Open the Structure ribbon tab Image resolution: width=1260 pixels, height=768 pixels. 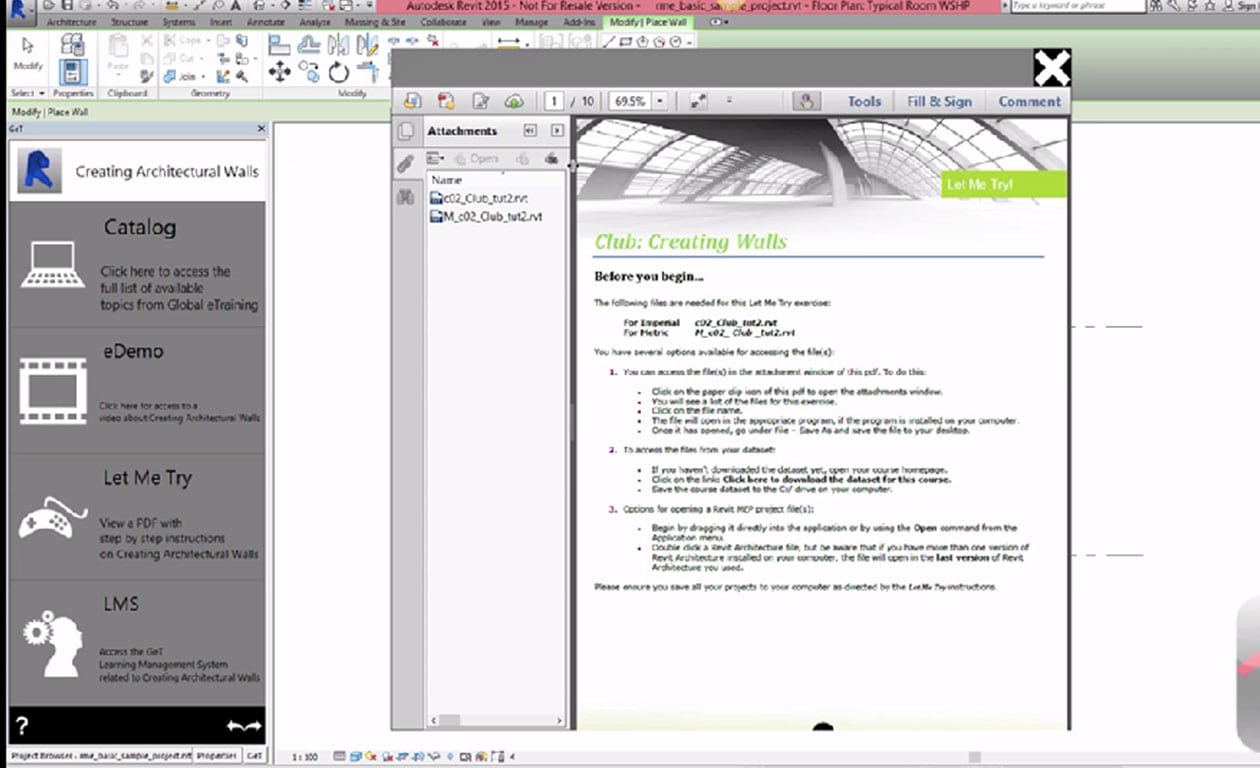(129, 21)
